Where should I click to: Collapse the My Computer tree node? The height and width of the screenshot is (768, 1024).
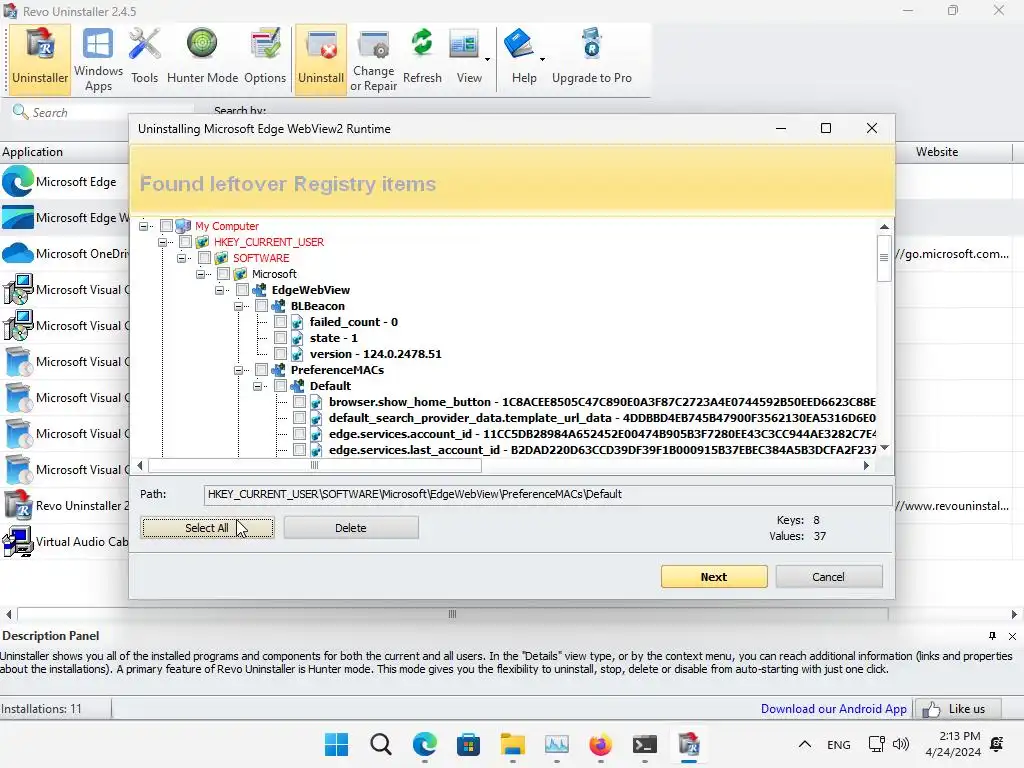[x=143, y=226]
